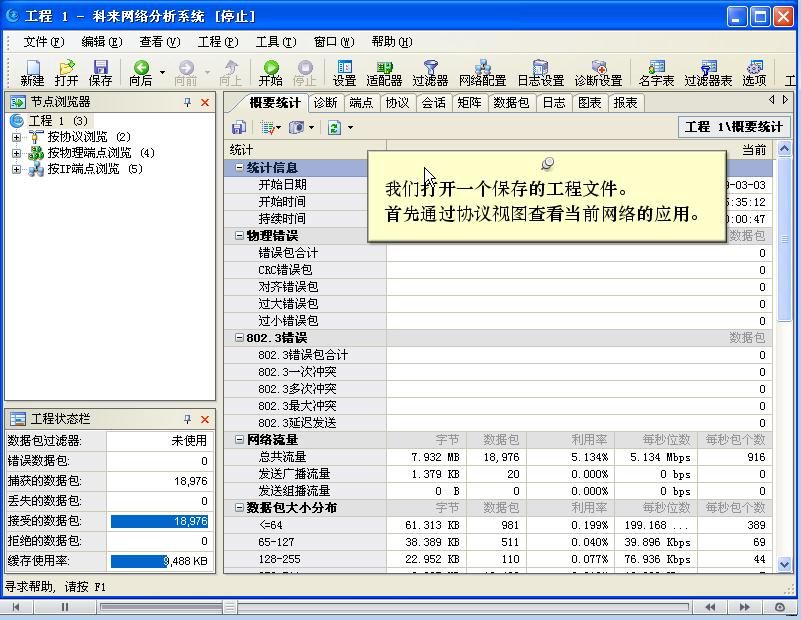Toggle pin on 节点浏览器 panel
The width and height of the screenshot is (801, 620).
(x=187, y=102)
